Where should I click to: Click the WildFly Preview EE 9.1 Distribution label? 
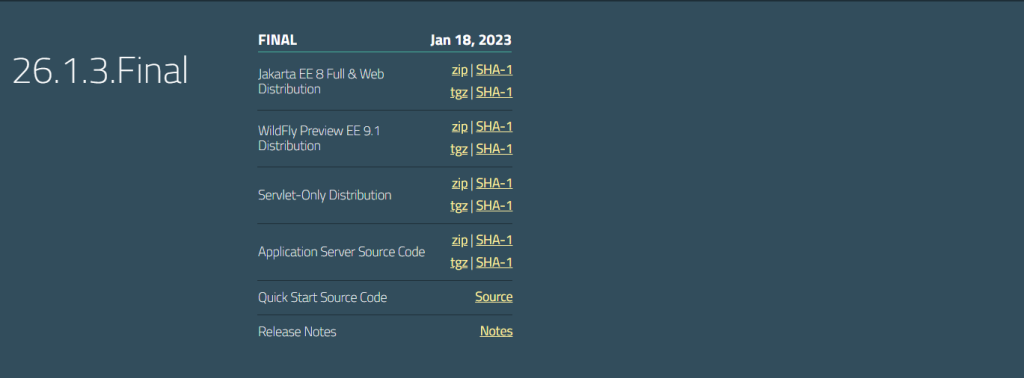click(x=319, y=138)
